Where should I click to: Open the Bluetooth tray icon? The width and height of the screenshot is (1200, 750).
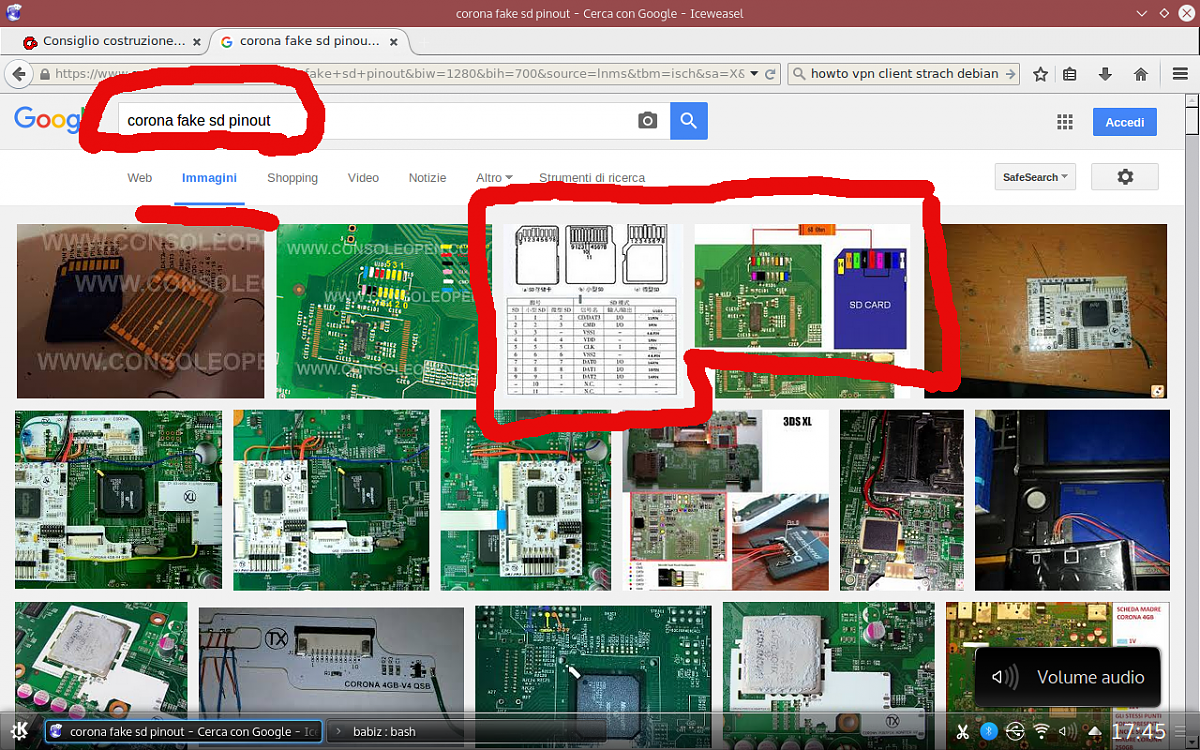[x=989, y=732]
